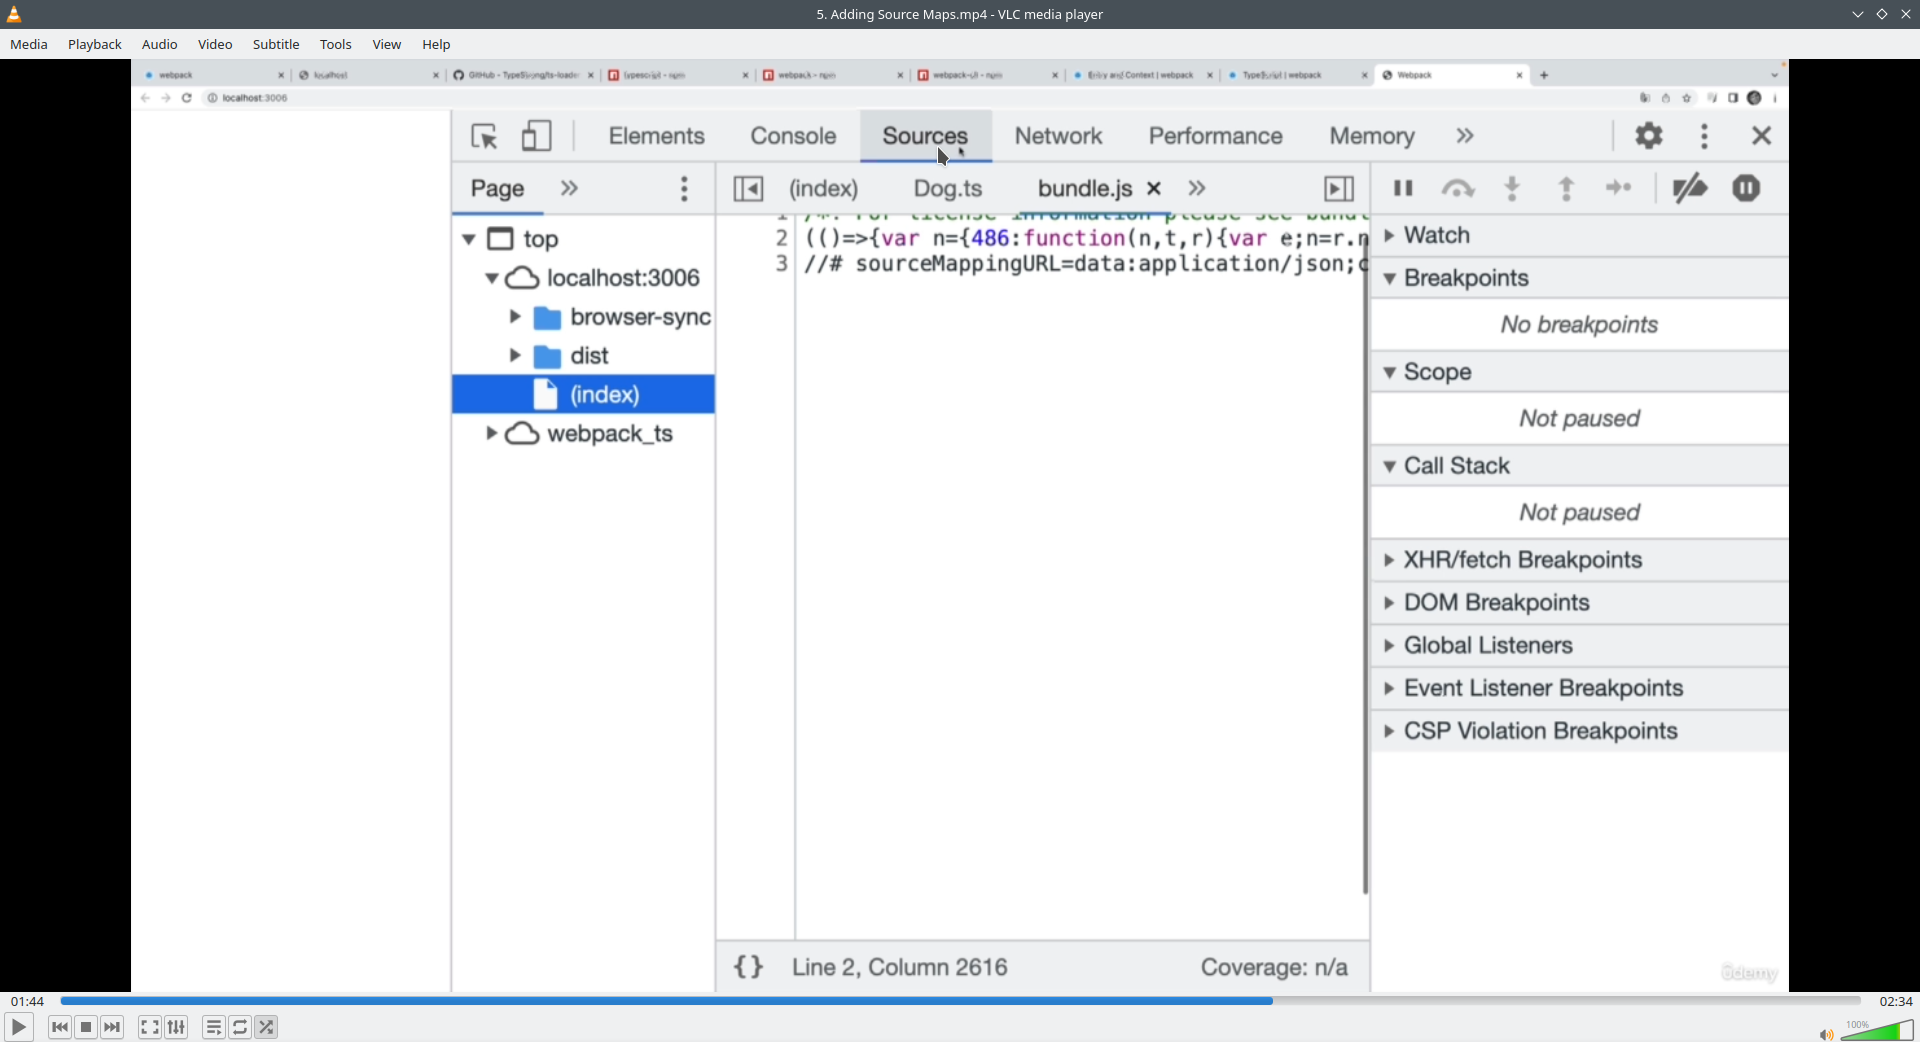The image size is (1920, 1042).
Task: Open DevTools settings gear
Action: [x=1649, y=135]
